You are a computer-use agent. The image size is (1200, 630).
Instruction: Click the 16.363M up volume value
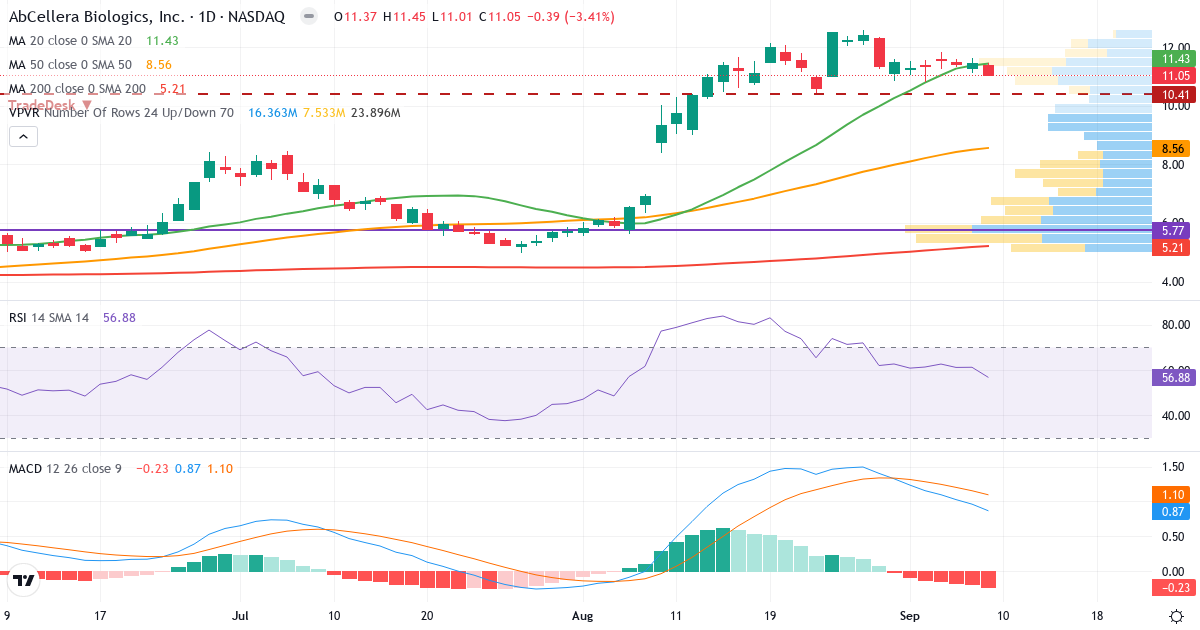271,113
